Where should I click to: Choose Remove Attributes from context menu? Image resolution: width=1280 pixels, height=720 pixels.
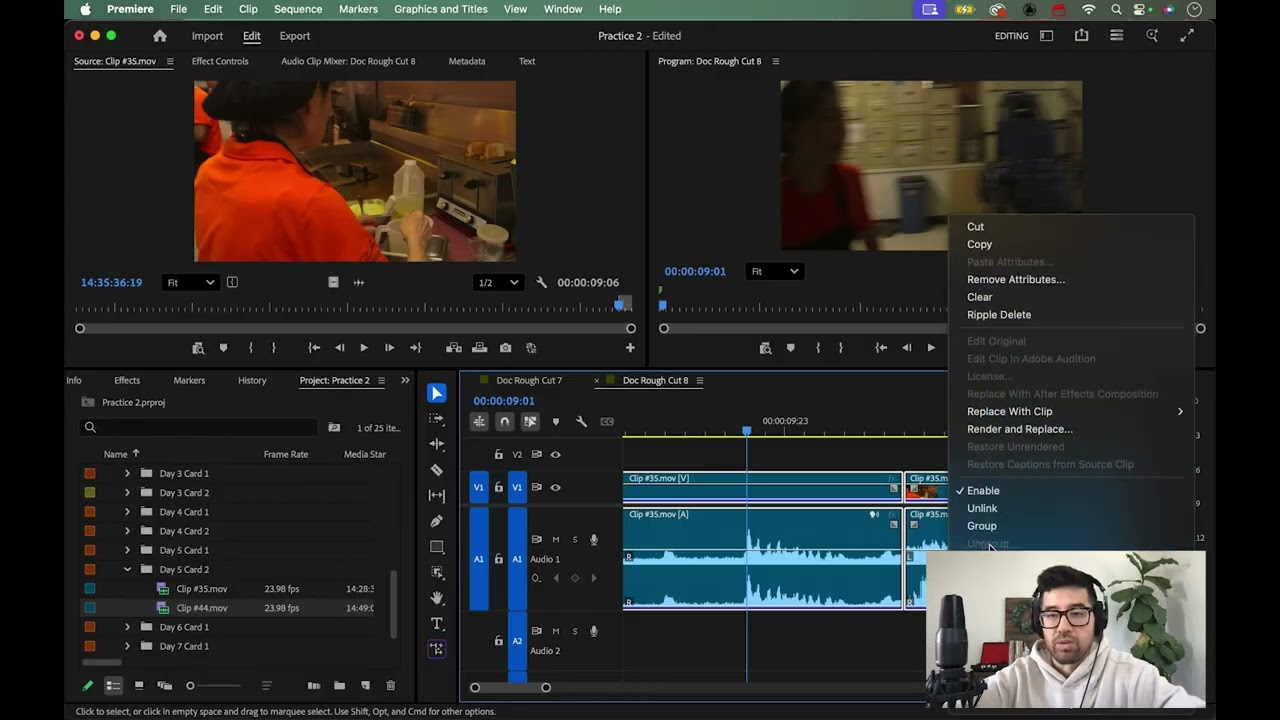click(x=1016, y=280)
